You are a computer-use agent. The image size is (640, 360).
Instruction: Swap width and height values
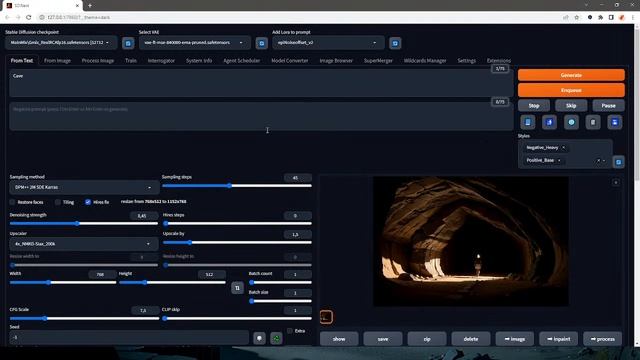coord(238,288)
